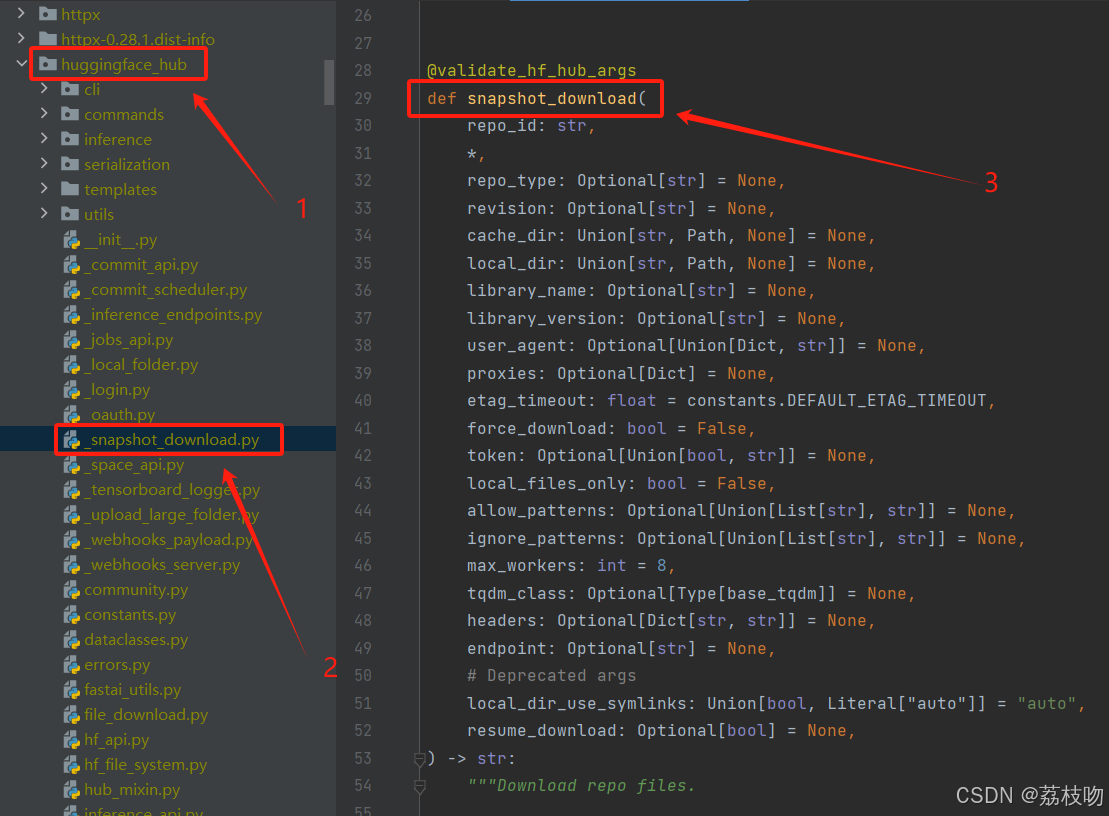Click the _commit_scheduler.py Python file icon

[71, 290]
